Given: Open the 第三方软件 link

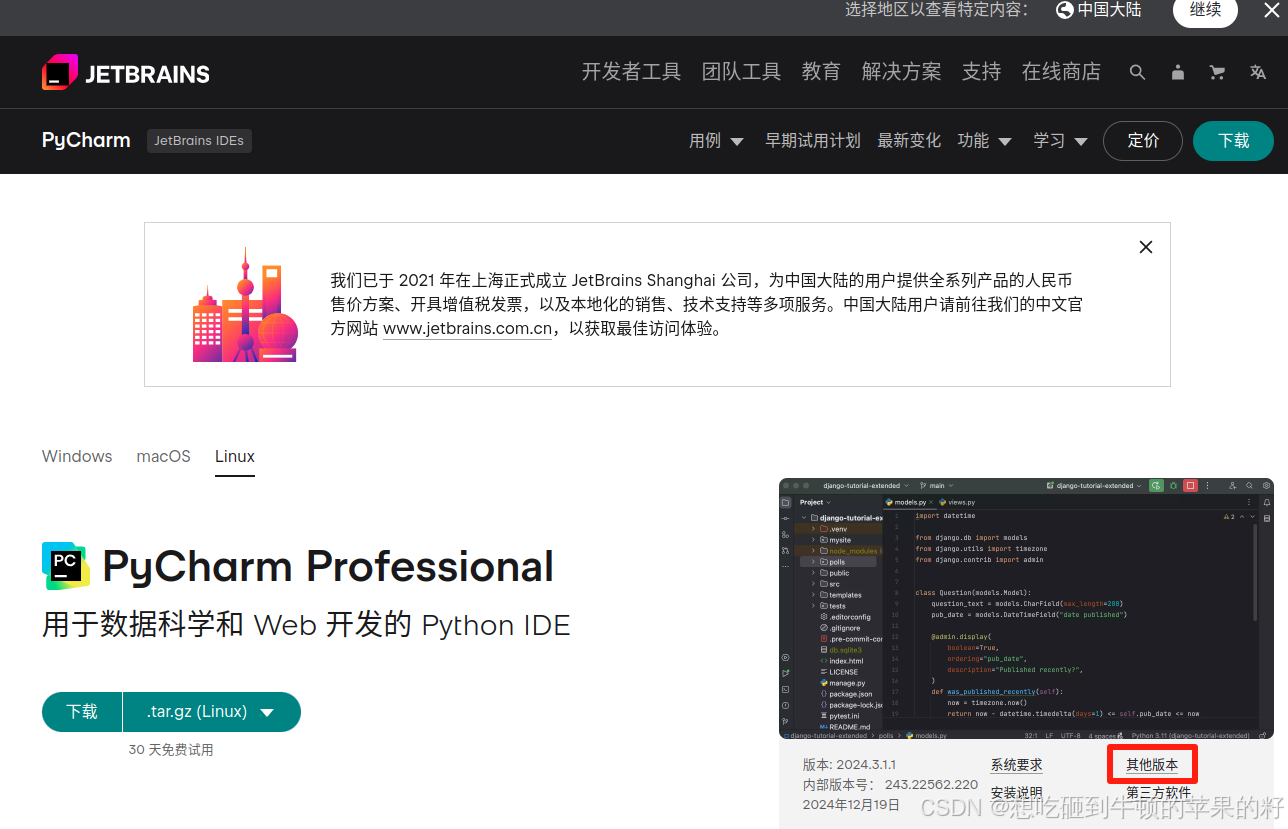Looking at the screenshot, I should point(1158,793).
